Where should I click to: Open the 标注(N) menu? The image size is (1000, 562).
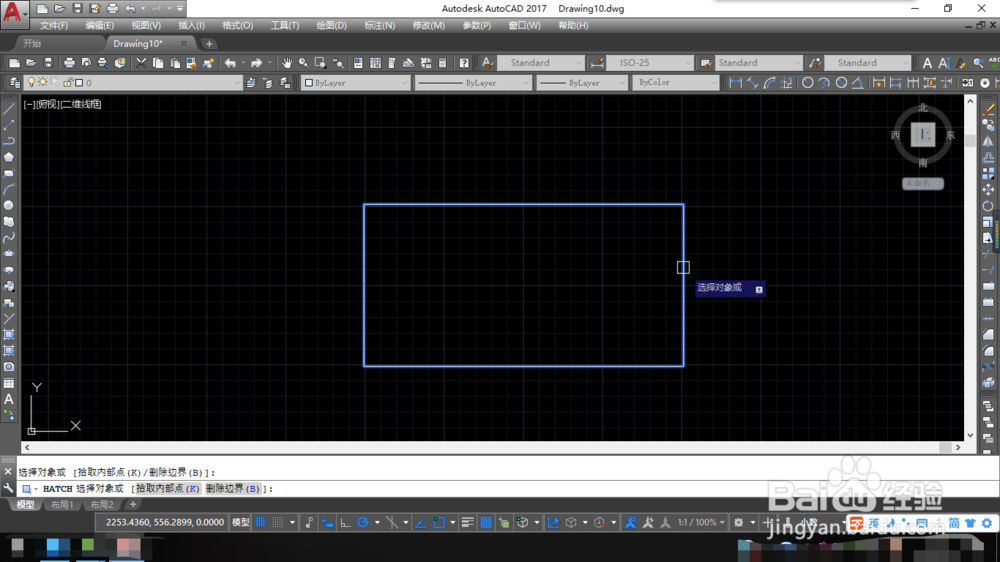click(x=379, y=26)
